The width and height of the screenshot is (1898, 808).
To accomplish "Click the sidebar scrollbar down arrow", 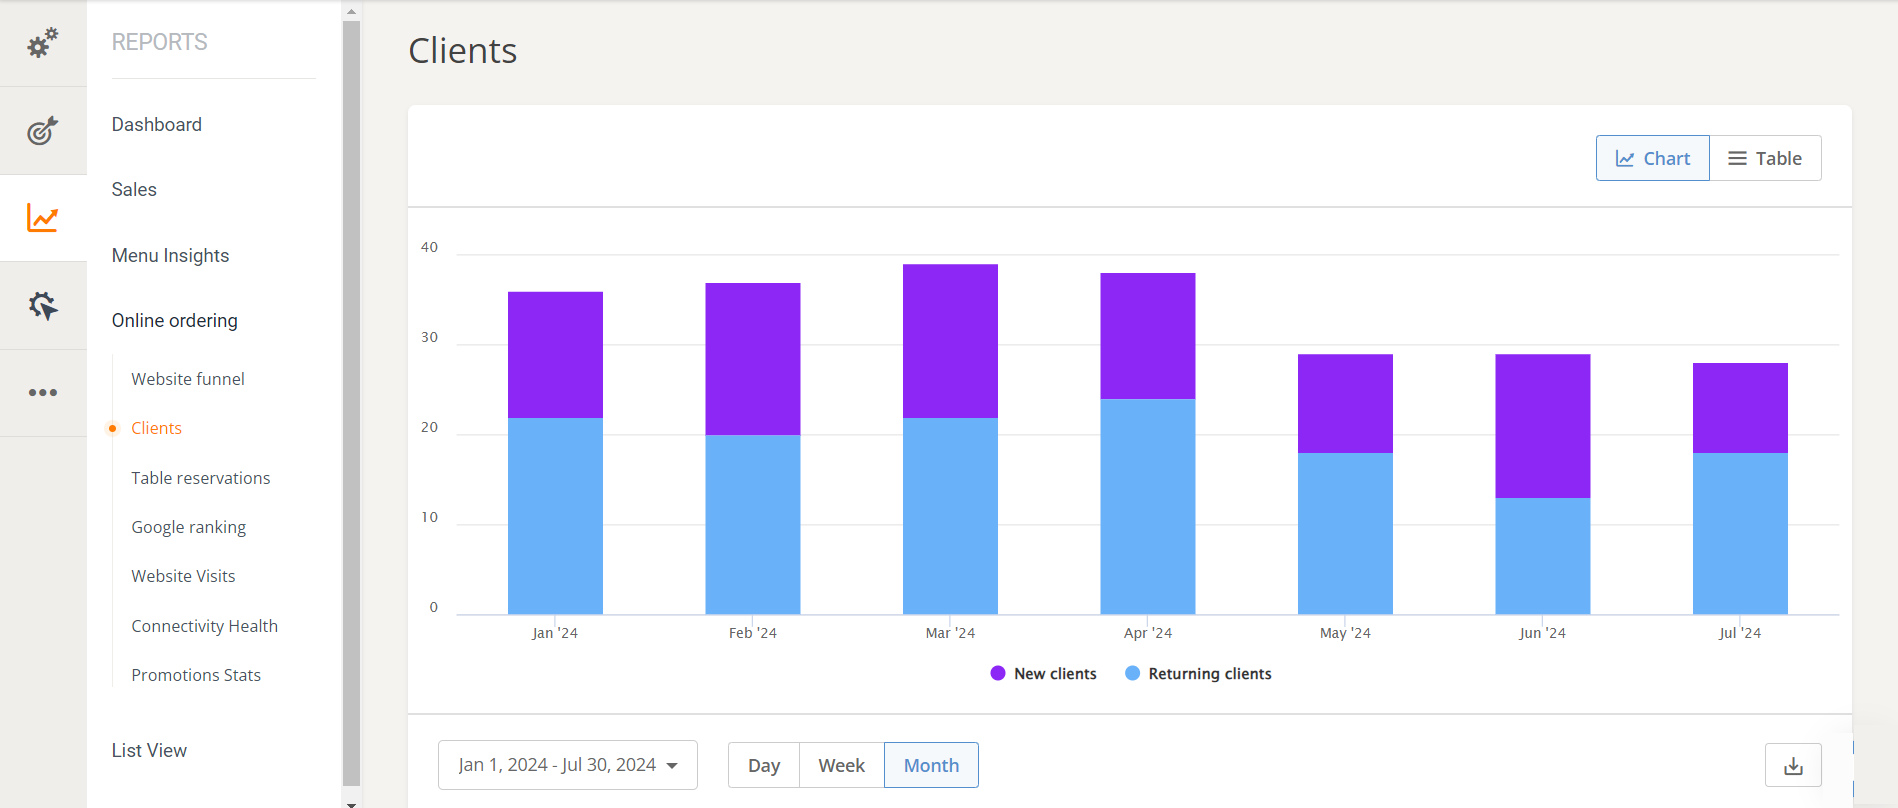I will click(351, 802).
